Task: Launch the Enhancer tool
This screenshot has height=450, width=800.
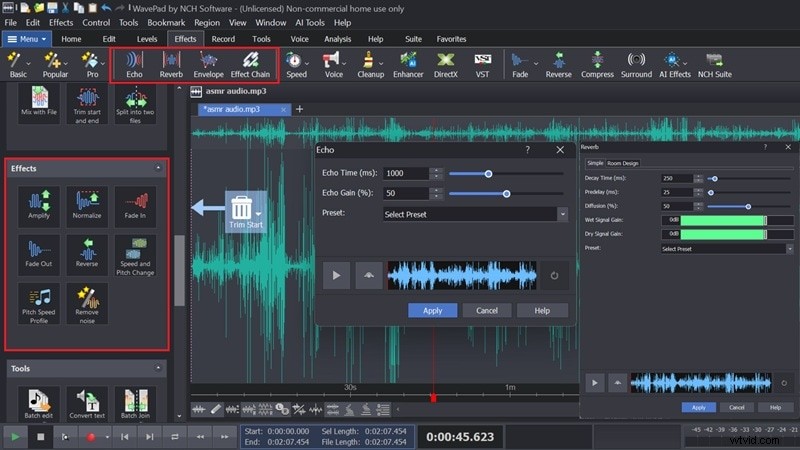Action: (x=408, y=65)
